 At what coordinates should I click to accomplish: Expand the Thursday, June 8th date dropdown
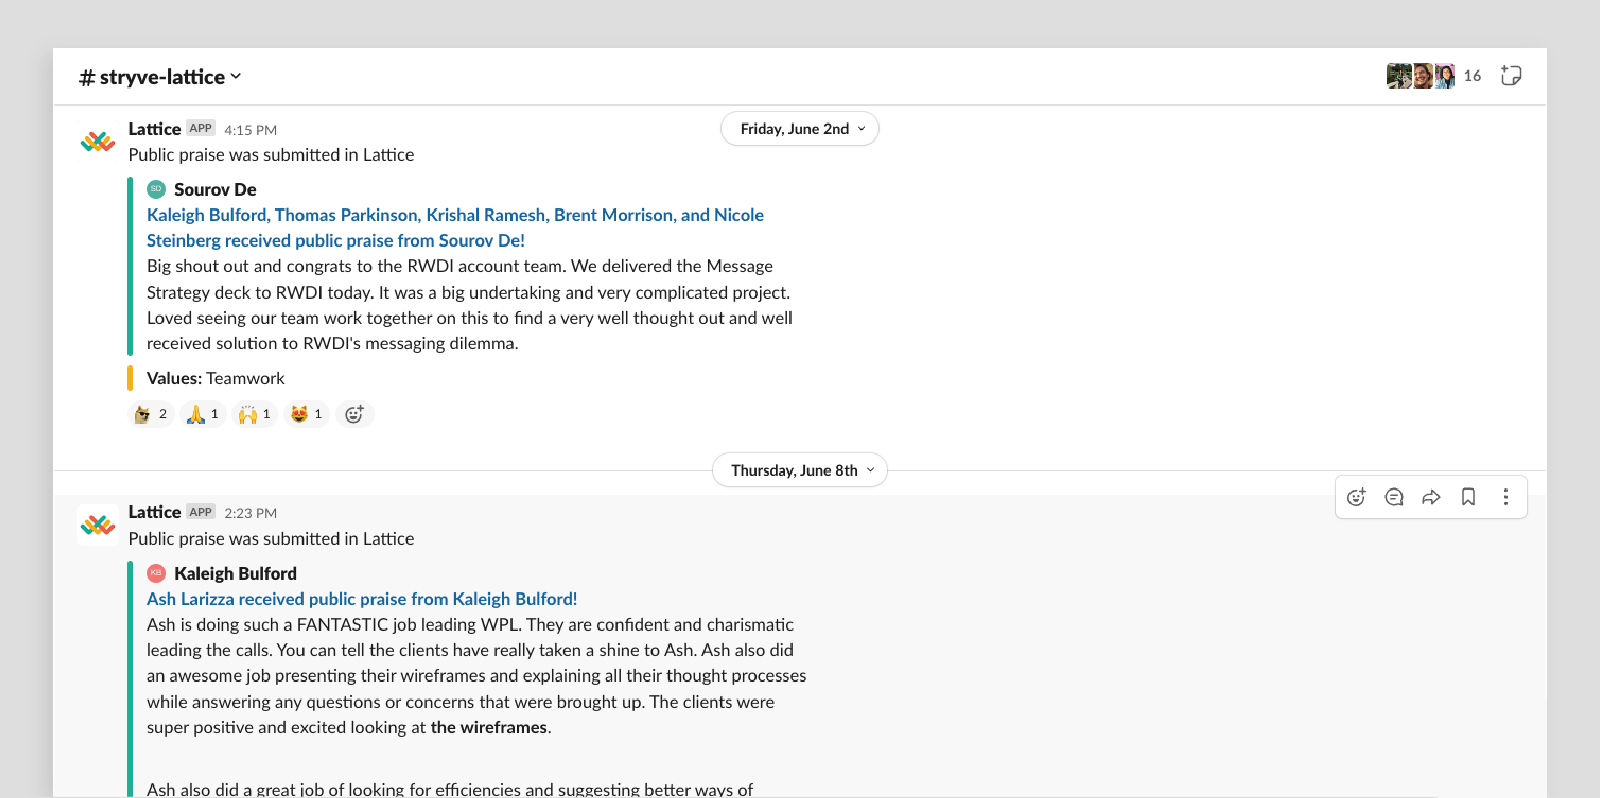point(800,470)
